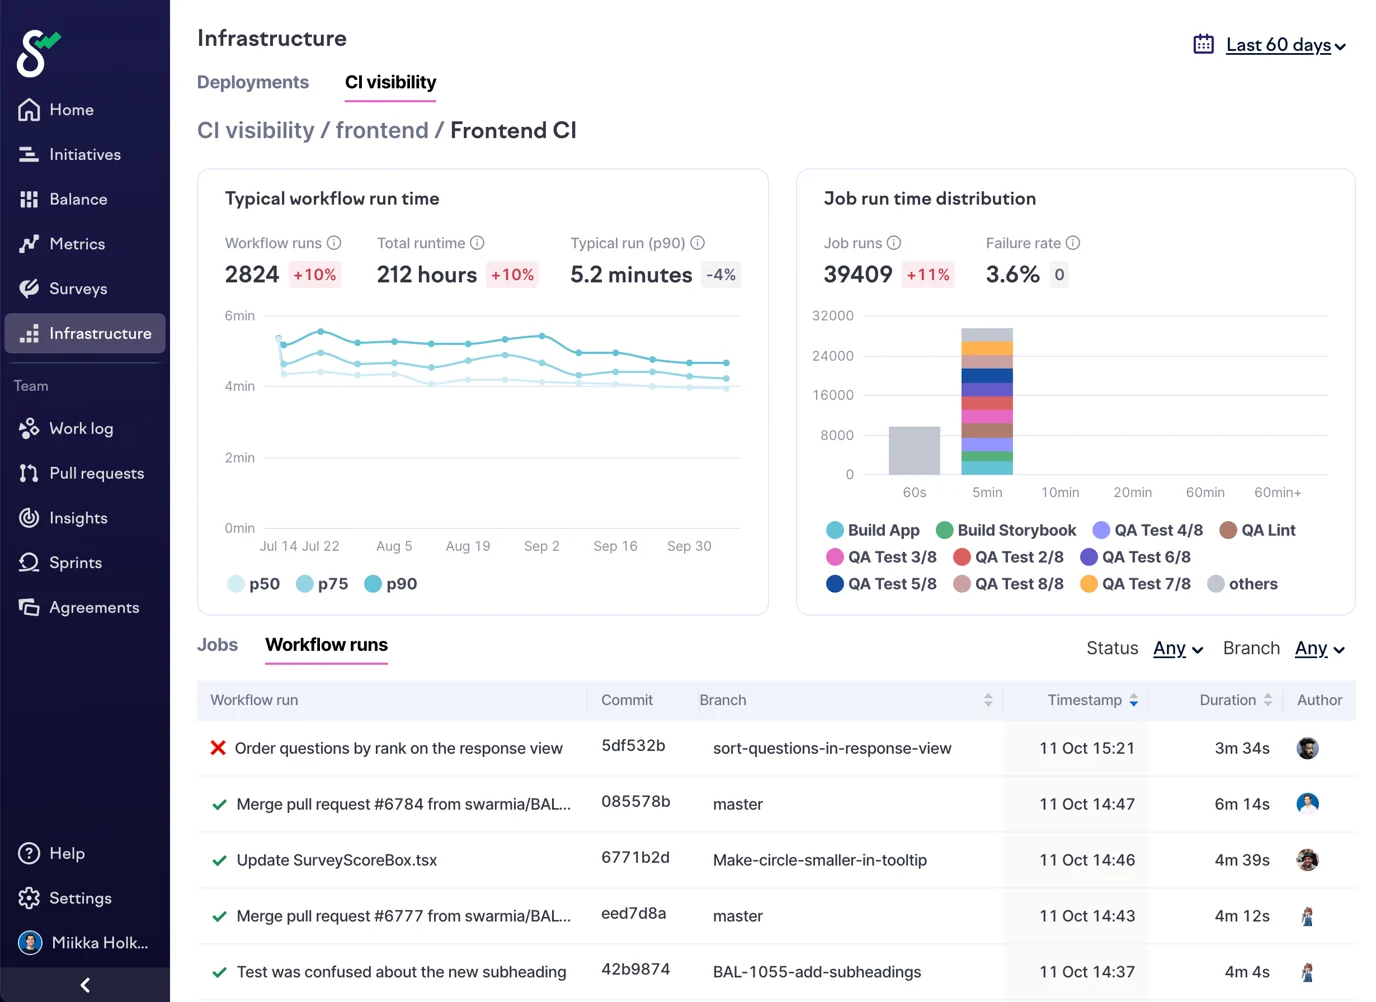This screenshot has height=1002, width=1376.
Task: Toggle Build Storybook legend item
Action: coord(1006,530)
